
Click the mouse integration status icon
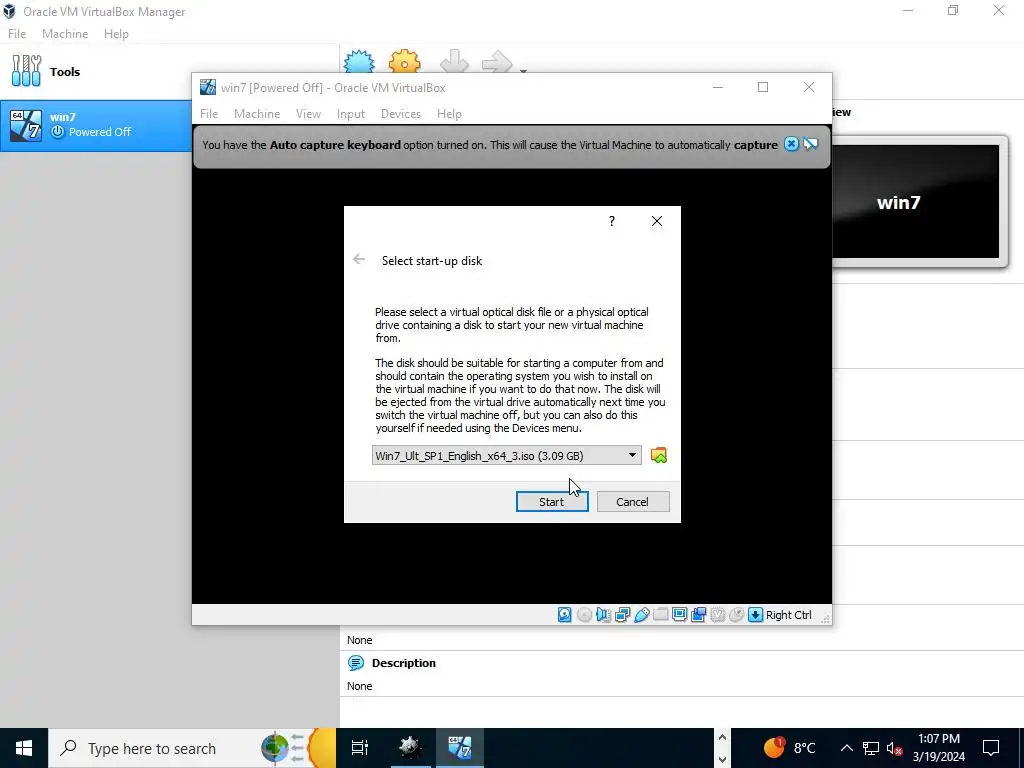point(736,615)
